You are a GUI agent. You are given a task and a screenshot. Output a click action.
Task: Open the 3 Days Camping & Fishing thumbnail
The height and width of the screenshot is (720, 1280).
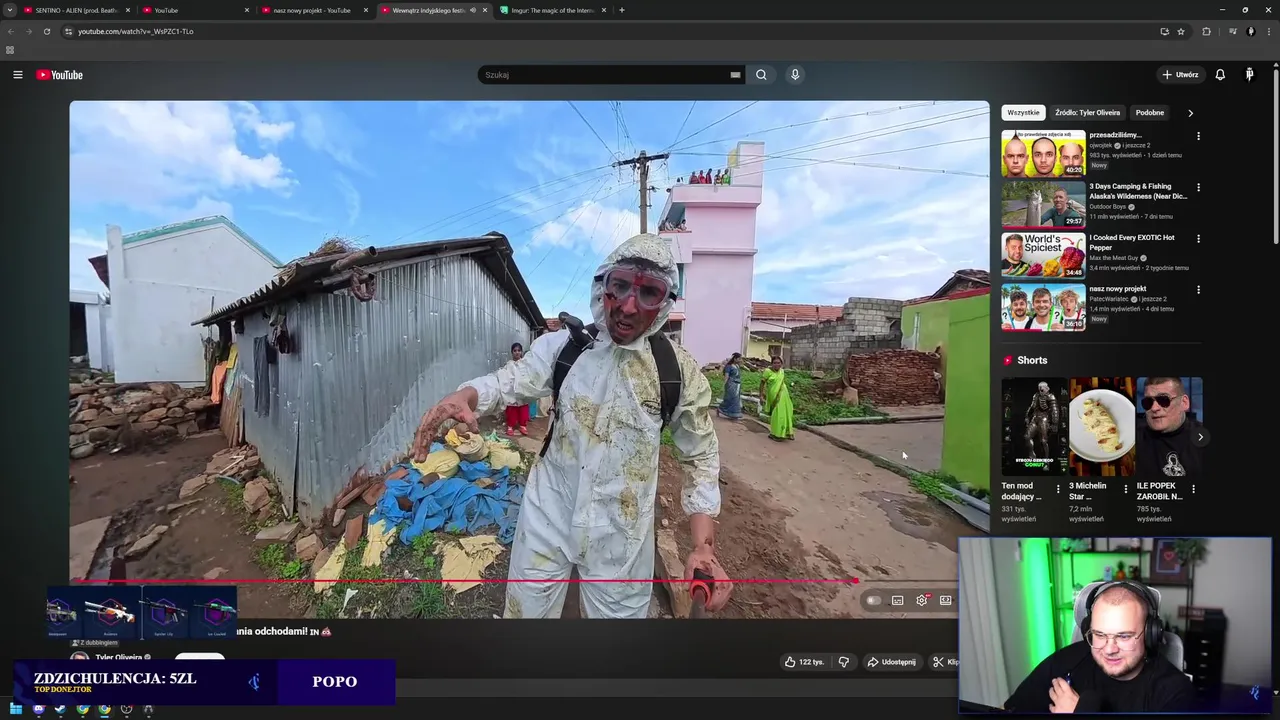[1043, 204]
